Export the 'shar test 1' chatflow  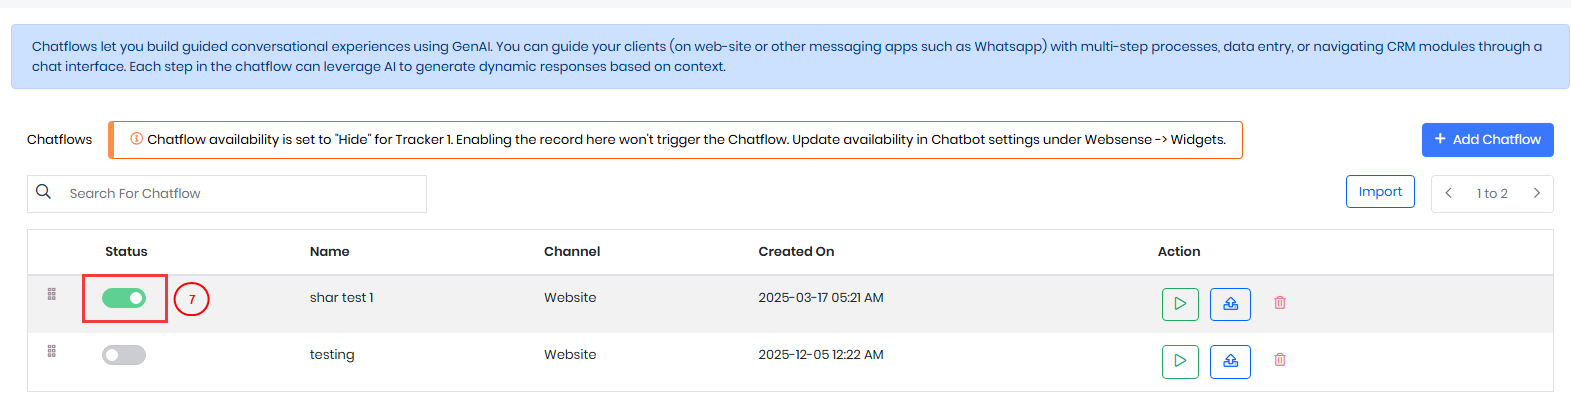coord(1230,303)
